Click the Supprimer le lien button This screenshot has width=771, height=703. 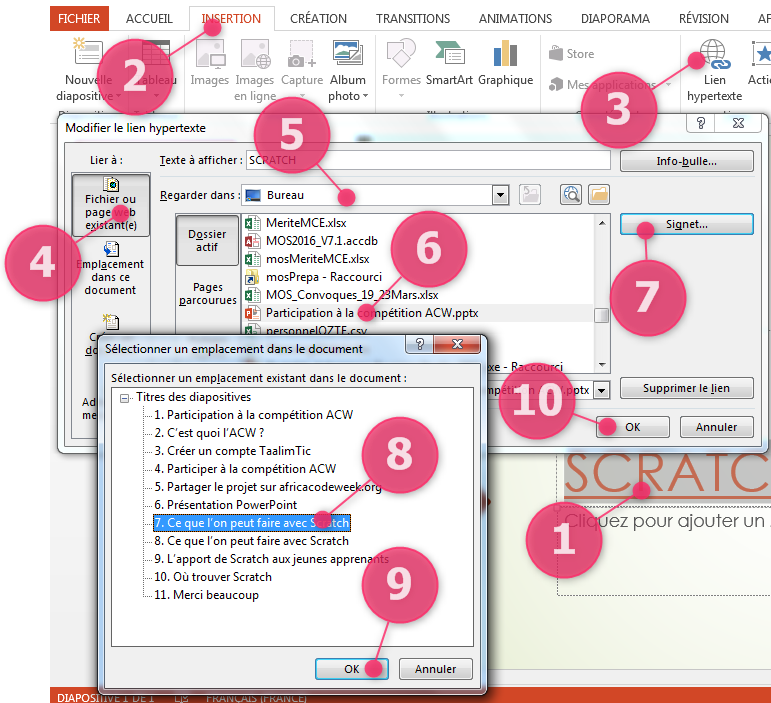coord(686,388)
